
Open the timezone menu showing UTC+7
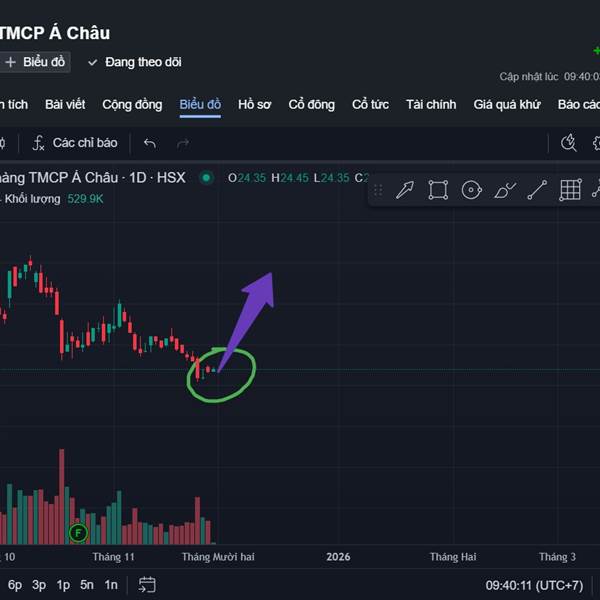pyautogui.click(x=534, y=585)
